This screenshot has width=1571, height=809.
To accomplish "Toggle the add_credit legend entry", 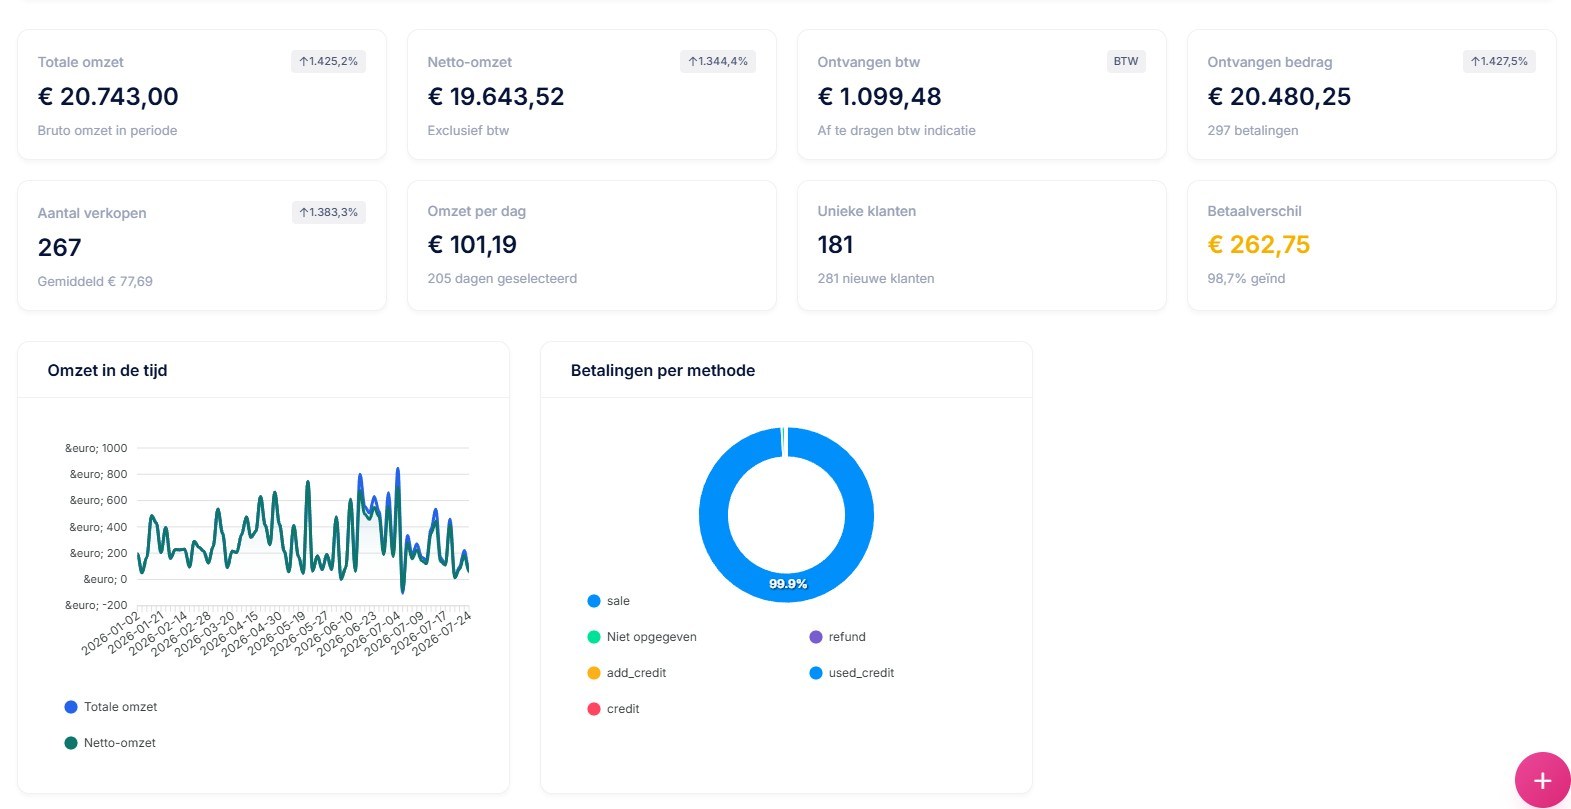I will [x=627, y=673].
